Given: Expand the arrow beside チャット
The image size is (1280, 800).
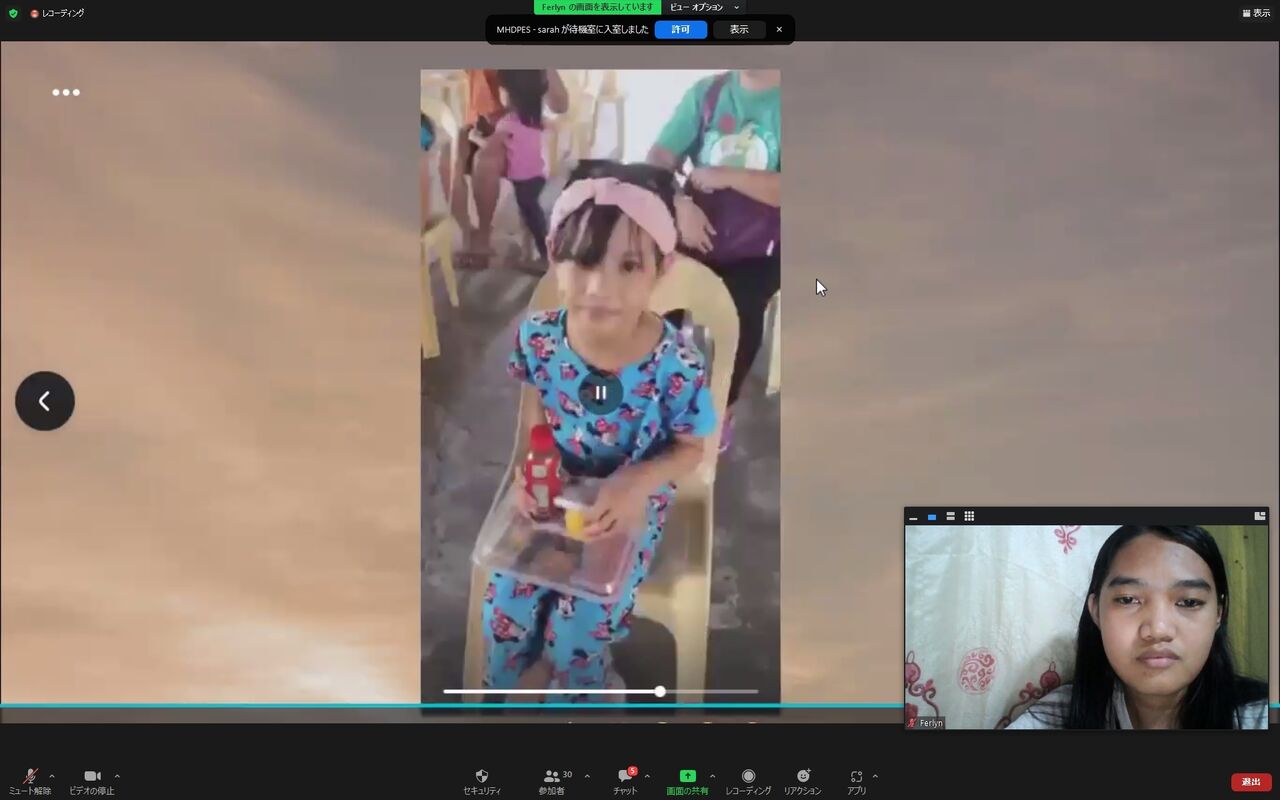Looking at the screenshot, I should [647, 776].
